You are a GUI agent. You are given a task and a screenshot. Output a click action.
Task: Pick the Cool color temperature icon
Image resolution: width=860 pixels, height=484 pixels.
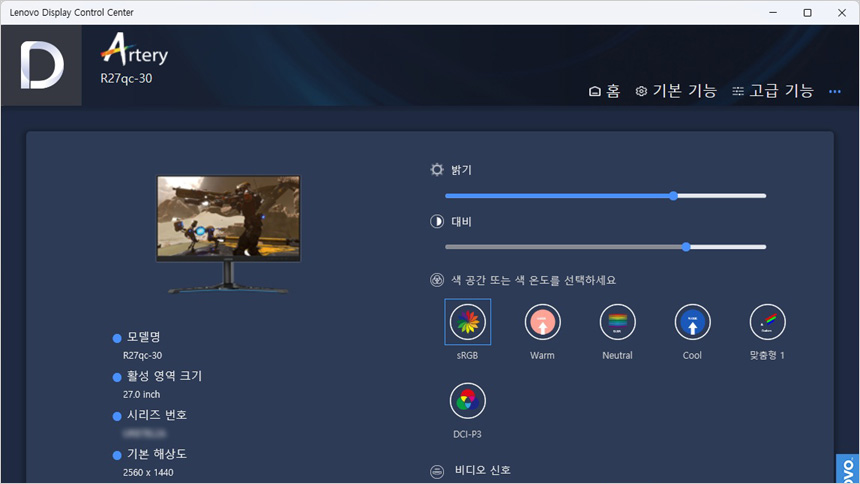[692, 322]
